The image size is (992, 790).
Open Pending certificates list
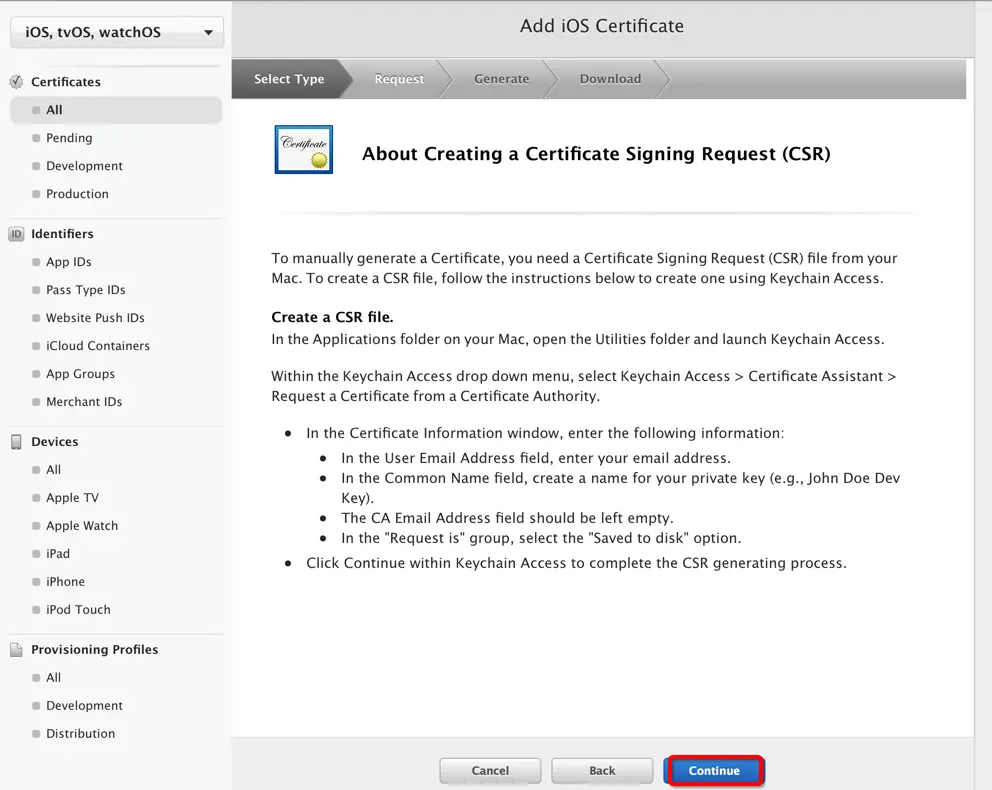coord(69,138)
